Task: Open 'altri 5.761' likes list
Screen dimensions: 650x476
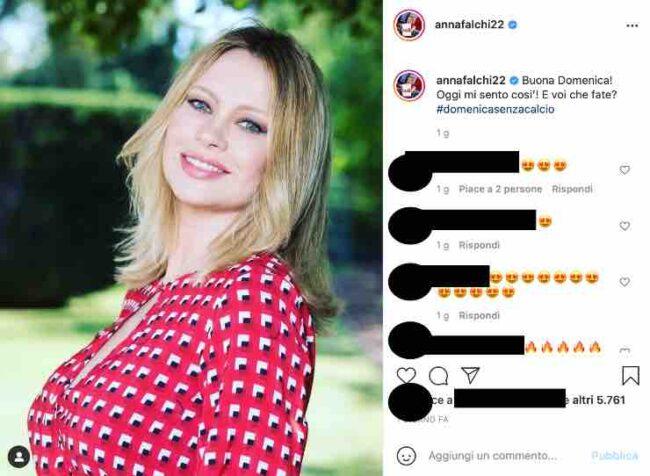Action: pyautogui.click(x=599, y=400)
